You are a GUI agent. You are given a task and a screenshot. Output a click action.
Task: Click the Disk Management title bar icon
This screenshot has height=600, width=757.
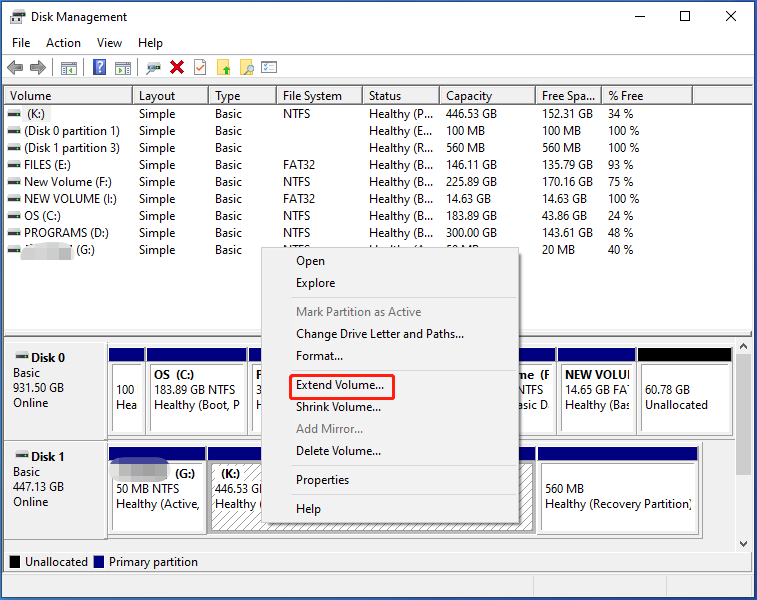(17, 17)
